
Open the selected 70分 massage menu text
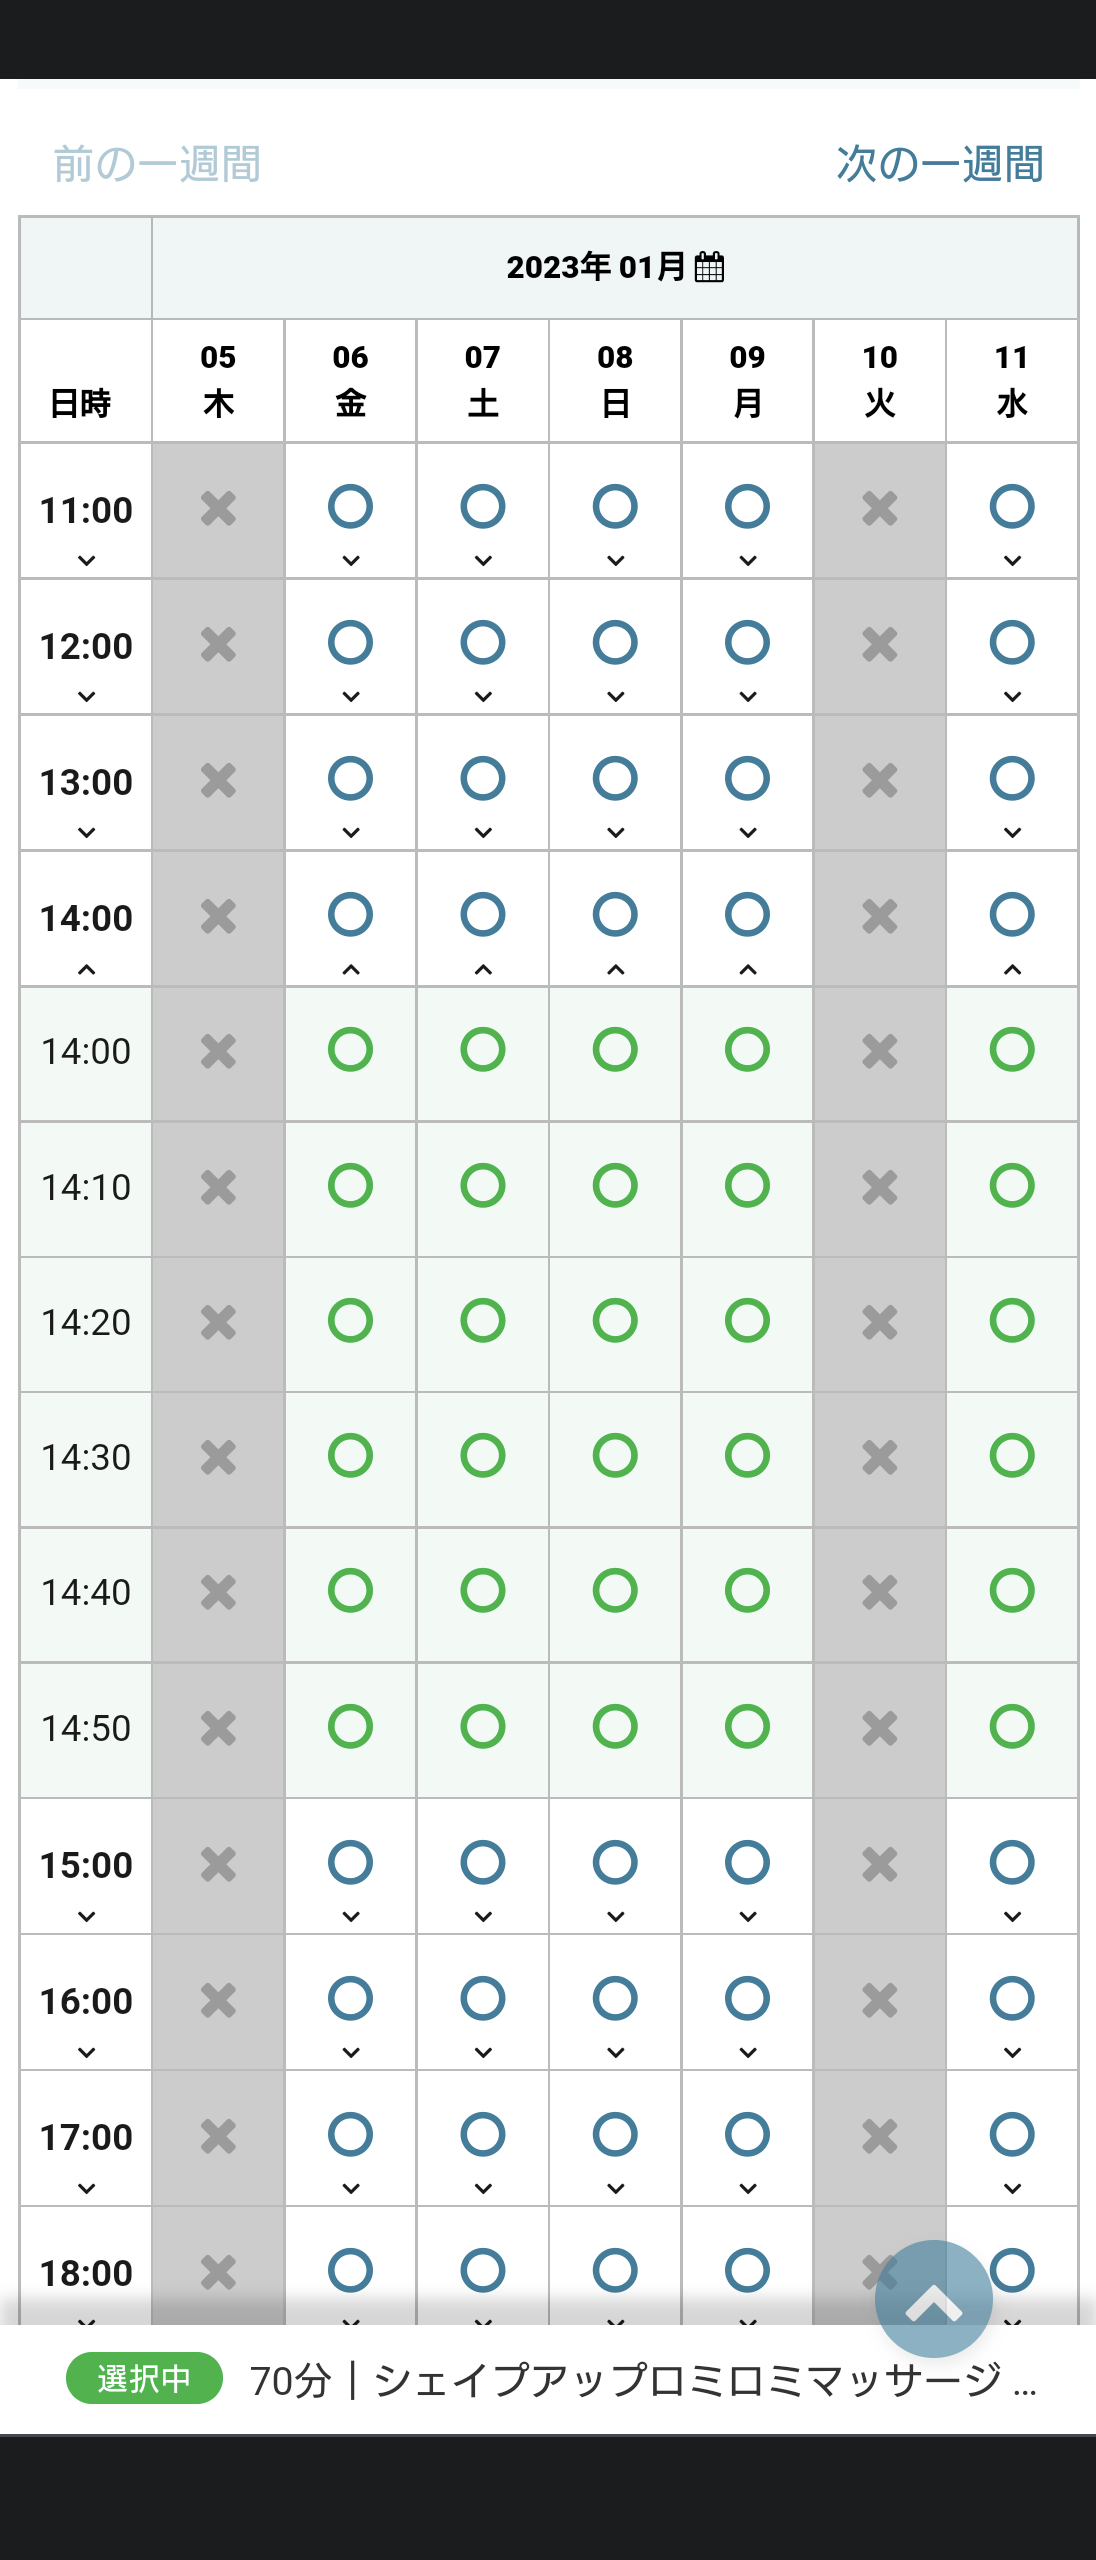tap(643, 2380)
